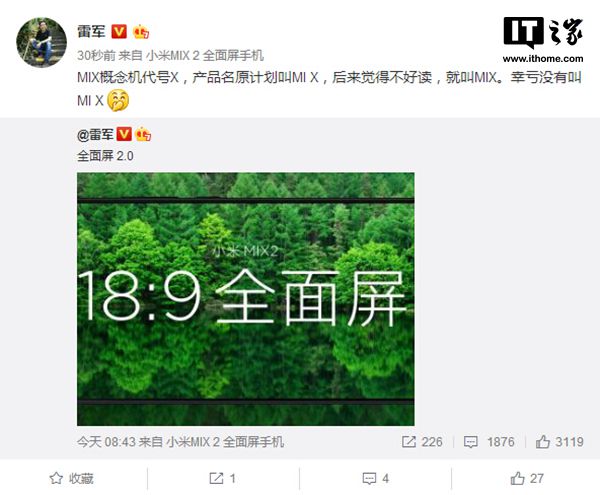This screenshot has height=495, width=600.
Task: Click the laughing emoji after MI X
Action: coord(118,101)
